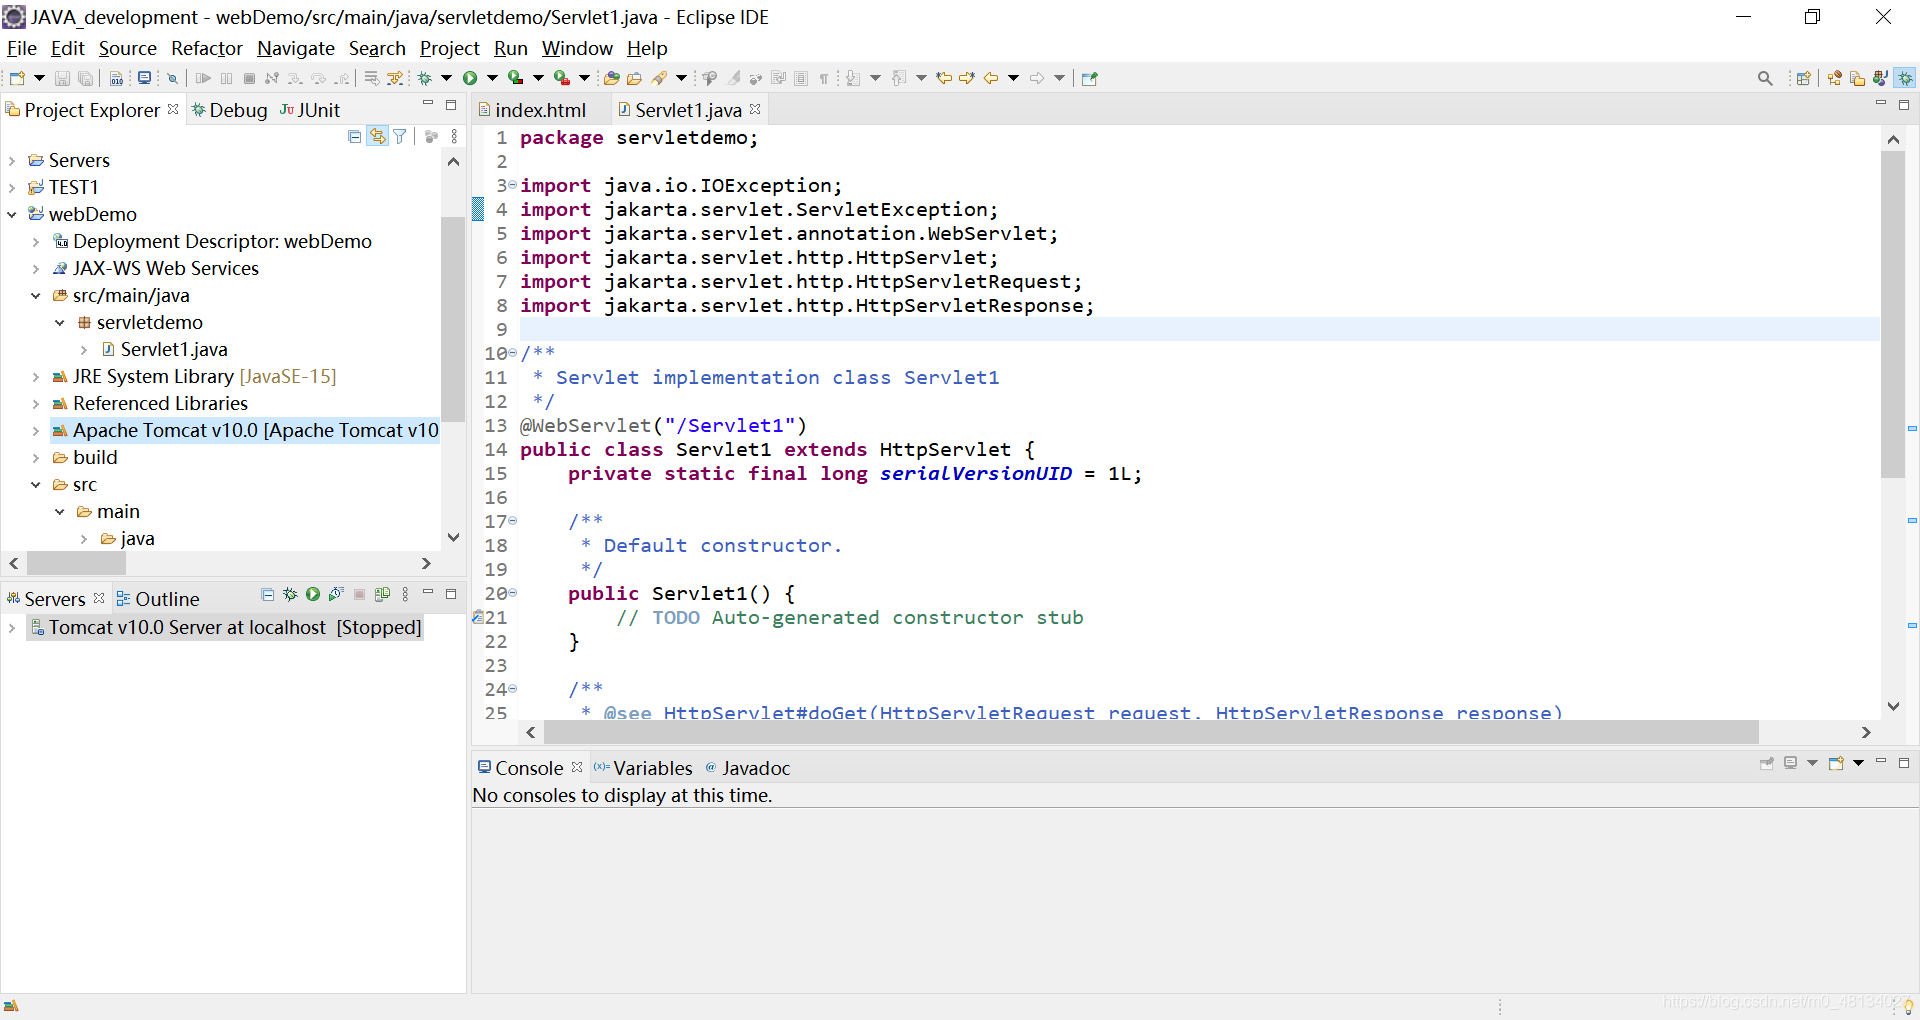Click the Collapse All icon in Project Explorer

(x=354, y=136)
